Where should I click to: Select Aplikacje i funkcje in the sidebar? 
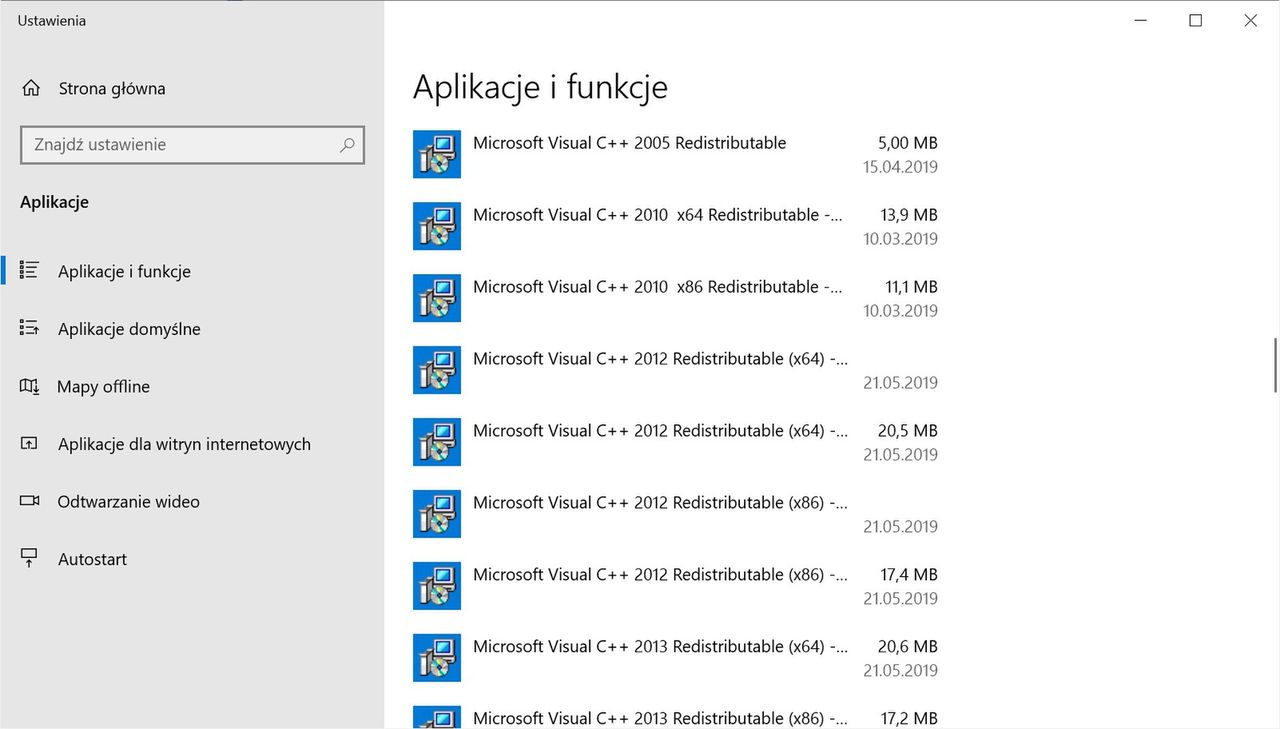(x=124, y=271)
